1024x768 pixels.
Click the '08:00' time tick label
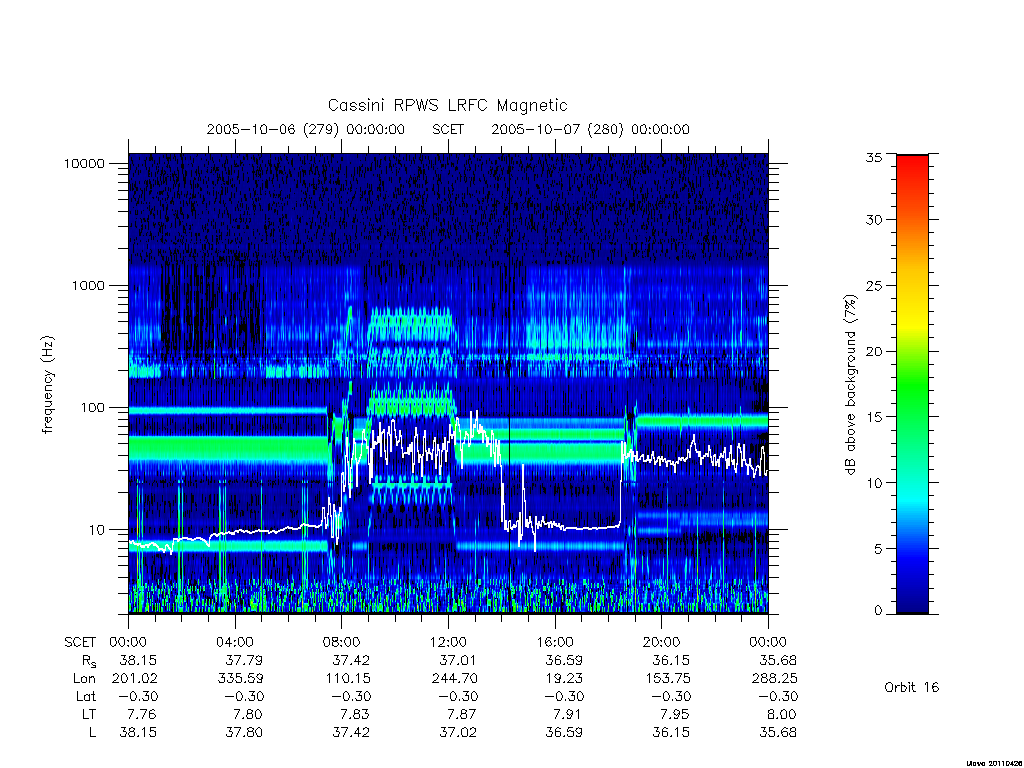(342, 642)
